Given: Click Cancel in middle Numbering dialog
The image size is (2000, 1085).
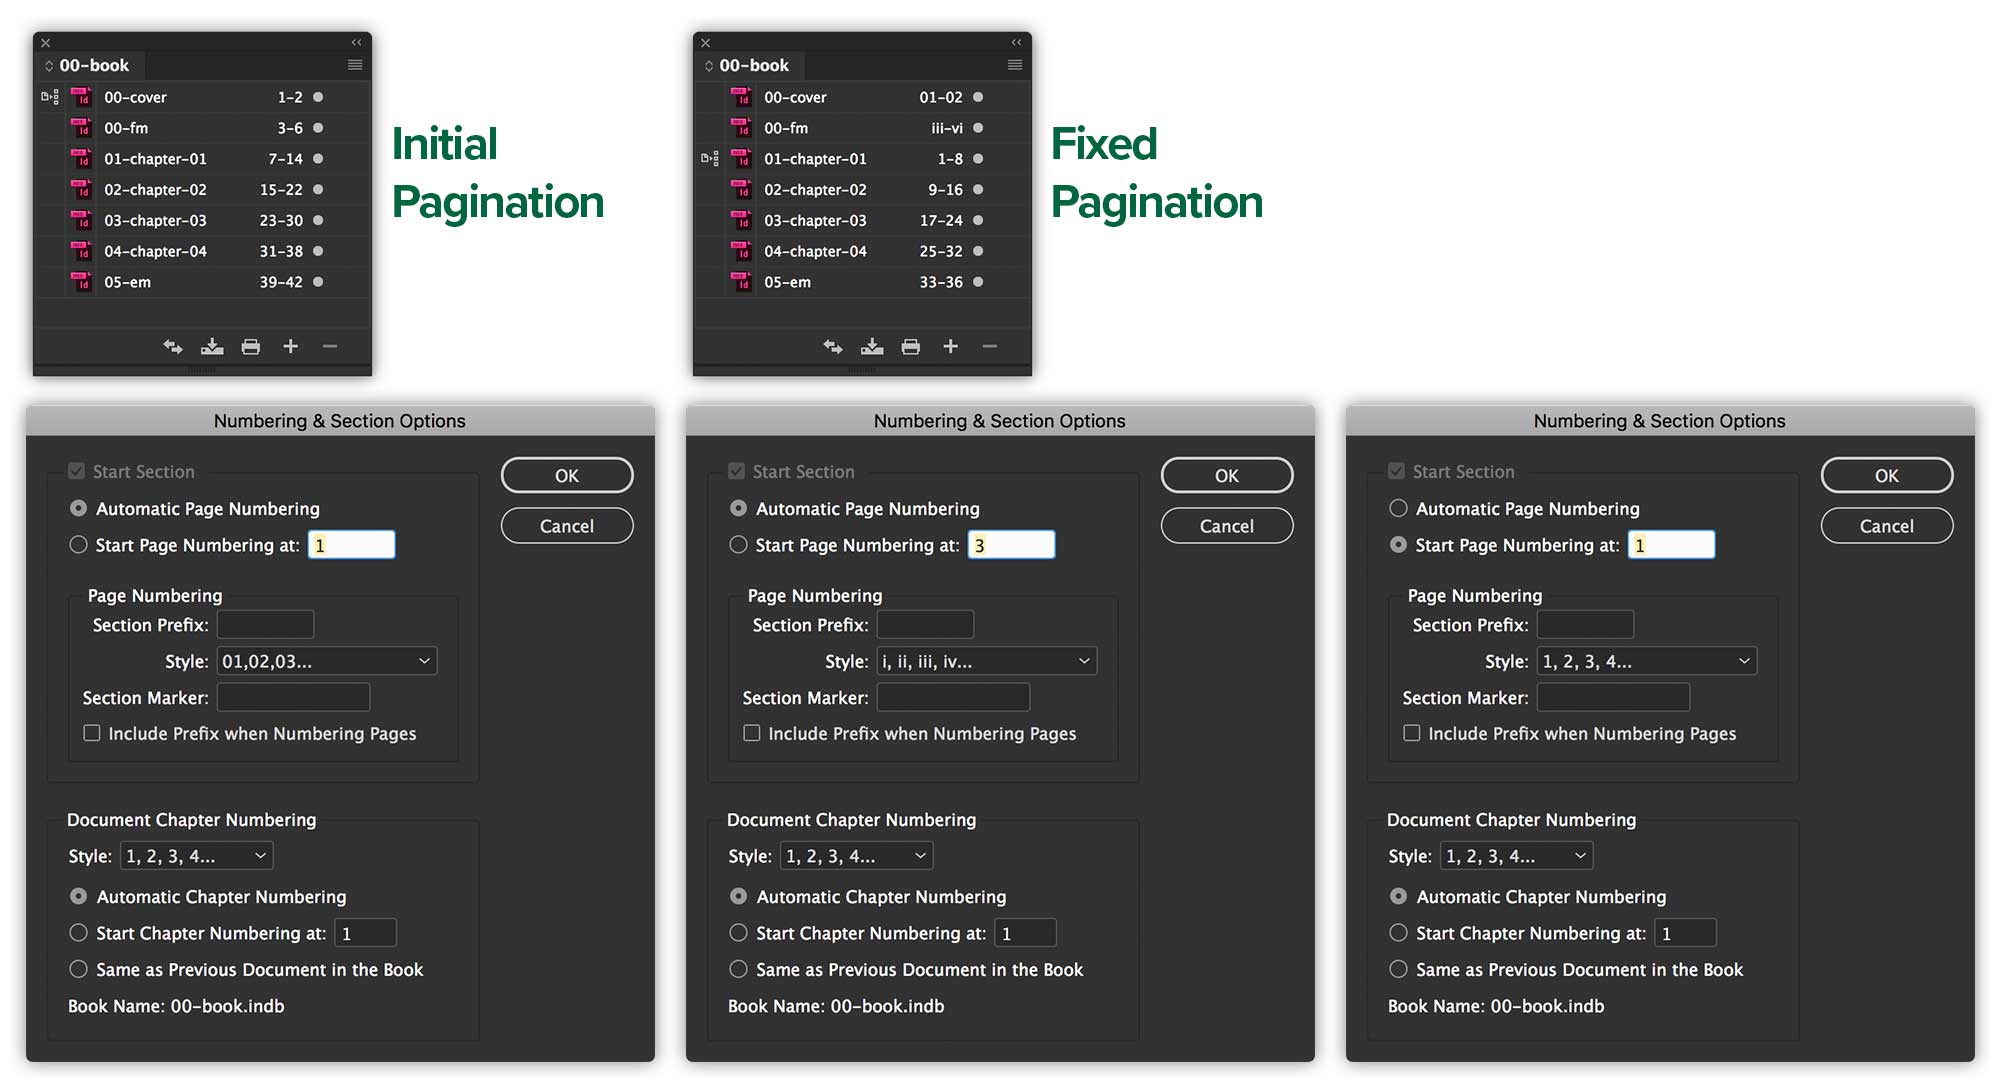Looking at the screenshot, I should pos(1227,525).
